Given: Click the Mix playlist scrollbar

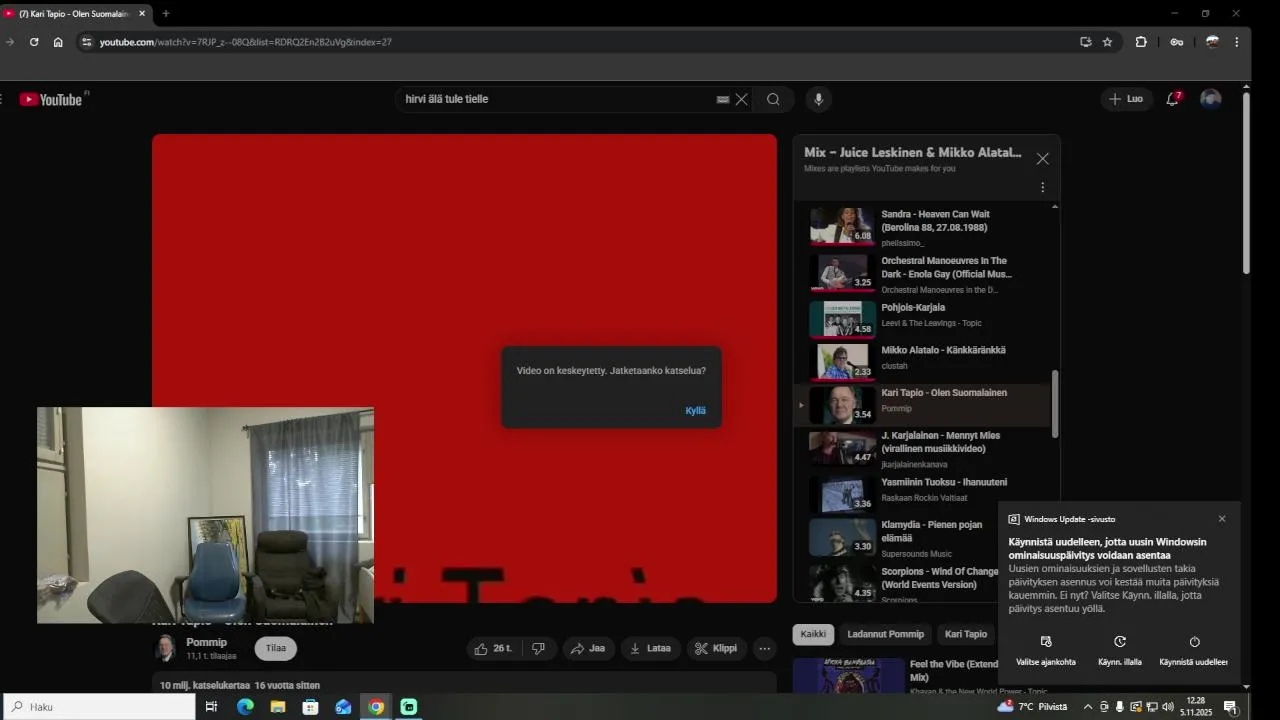Looking at the screenshot, I should tap(1055, 404).
